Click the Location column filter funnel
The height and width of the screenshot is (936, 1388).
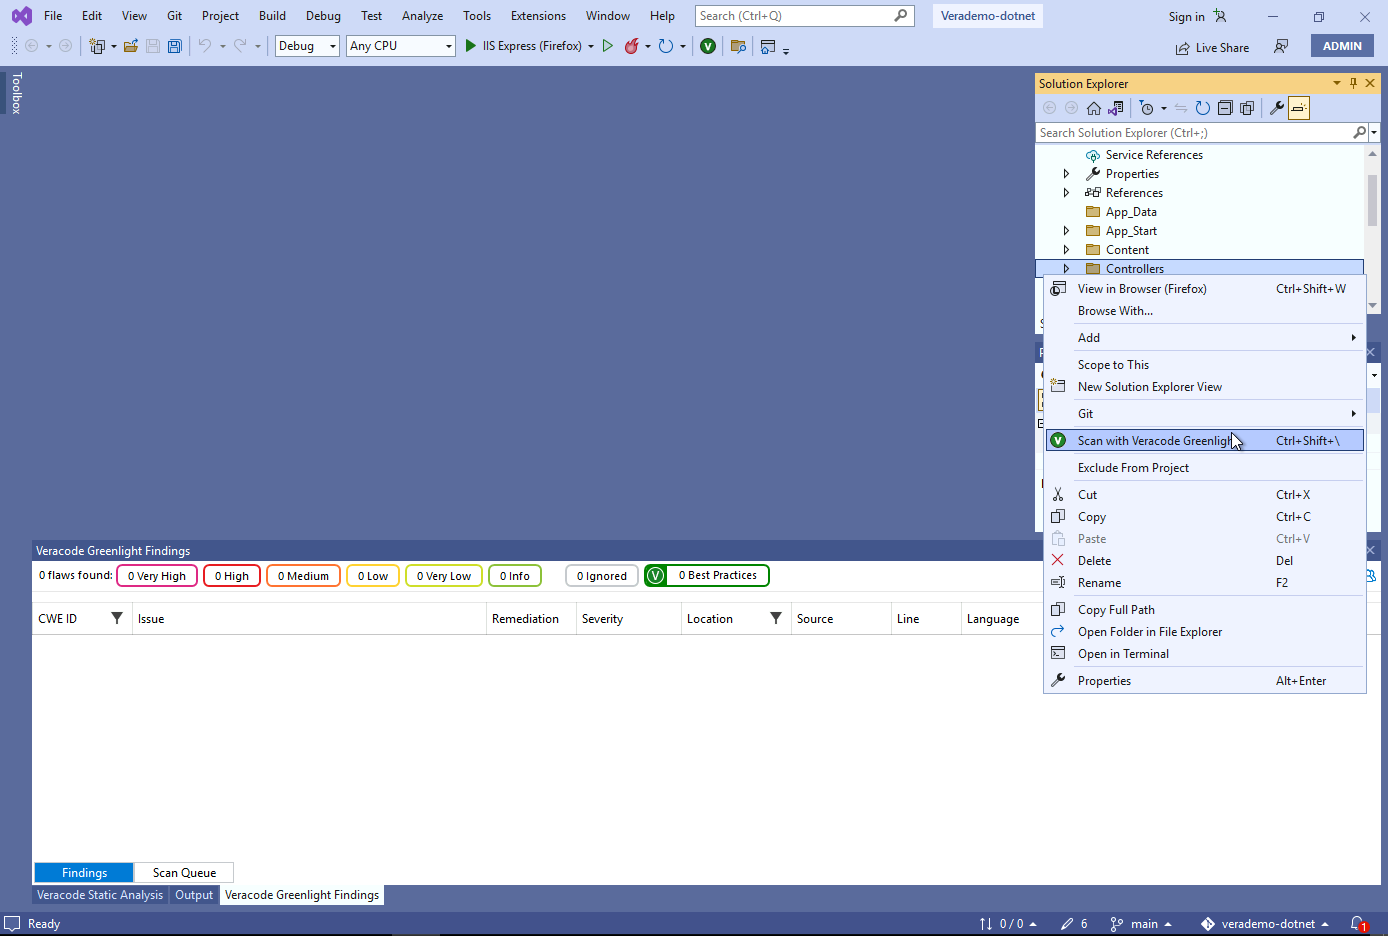(x=776, y=618)
